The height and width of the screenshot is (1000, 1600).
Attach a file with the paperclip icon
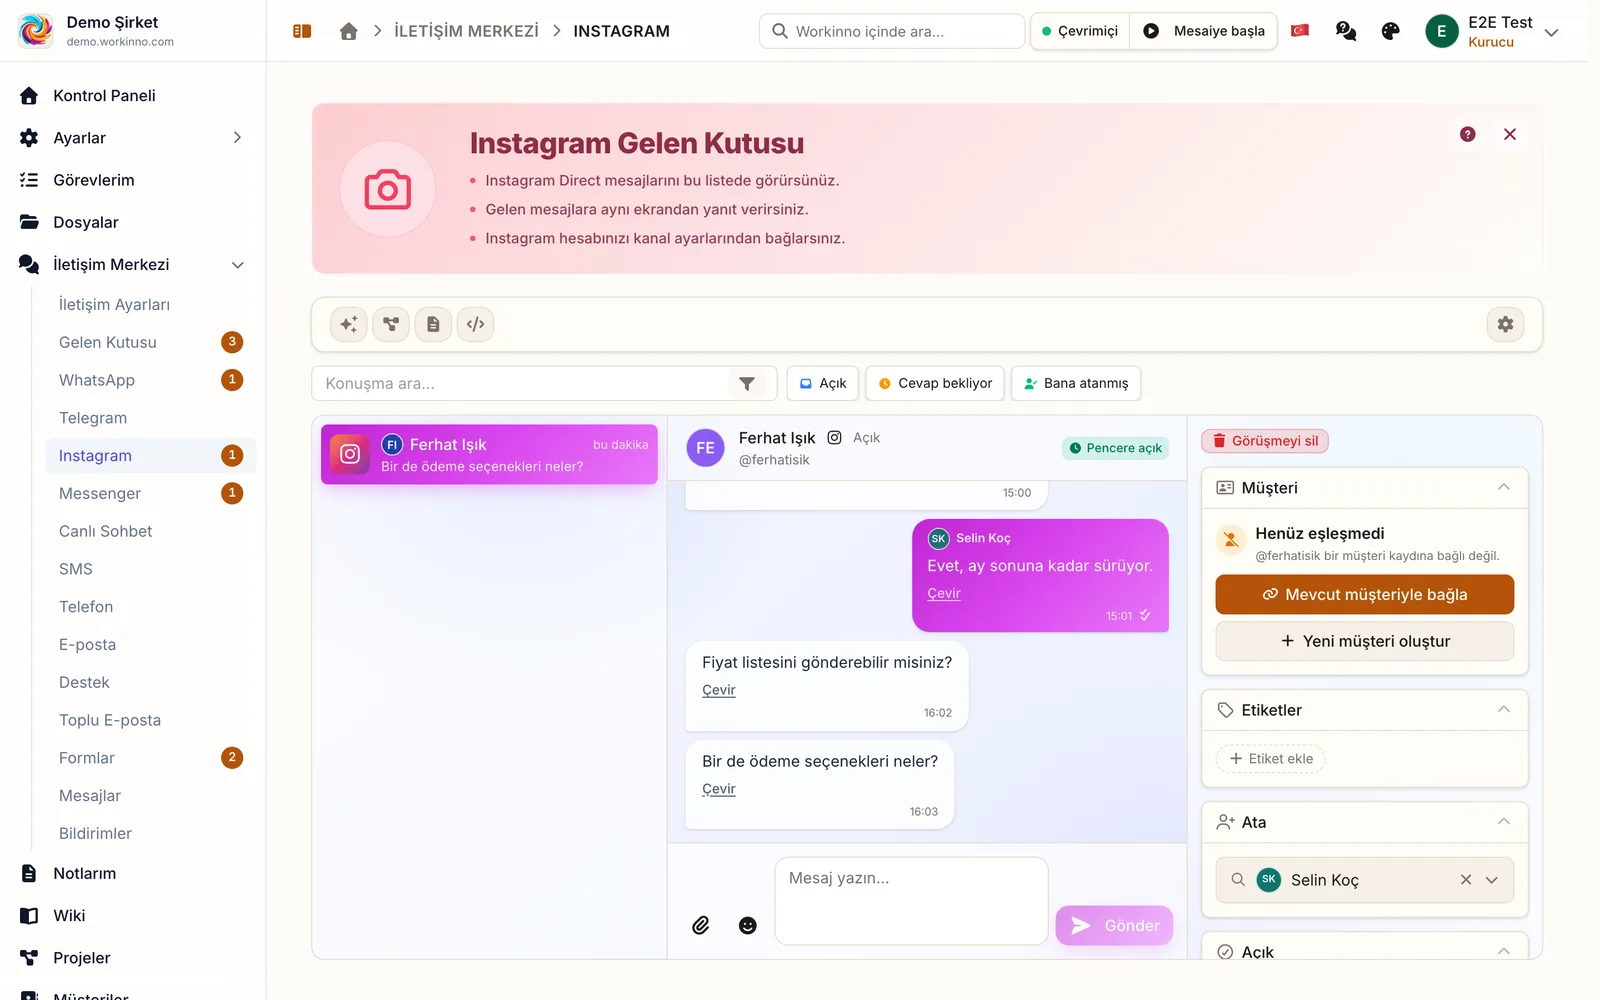[x=701, y=925]
